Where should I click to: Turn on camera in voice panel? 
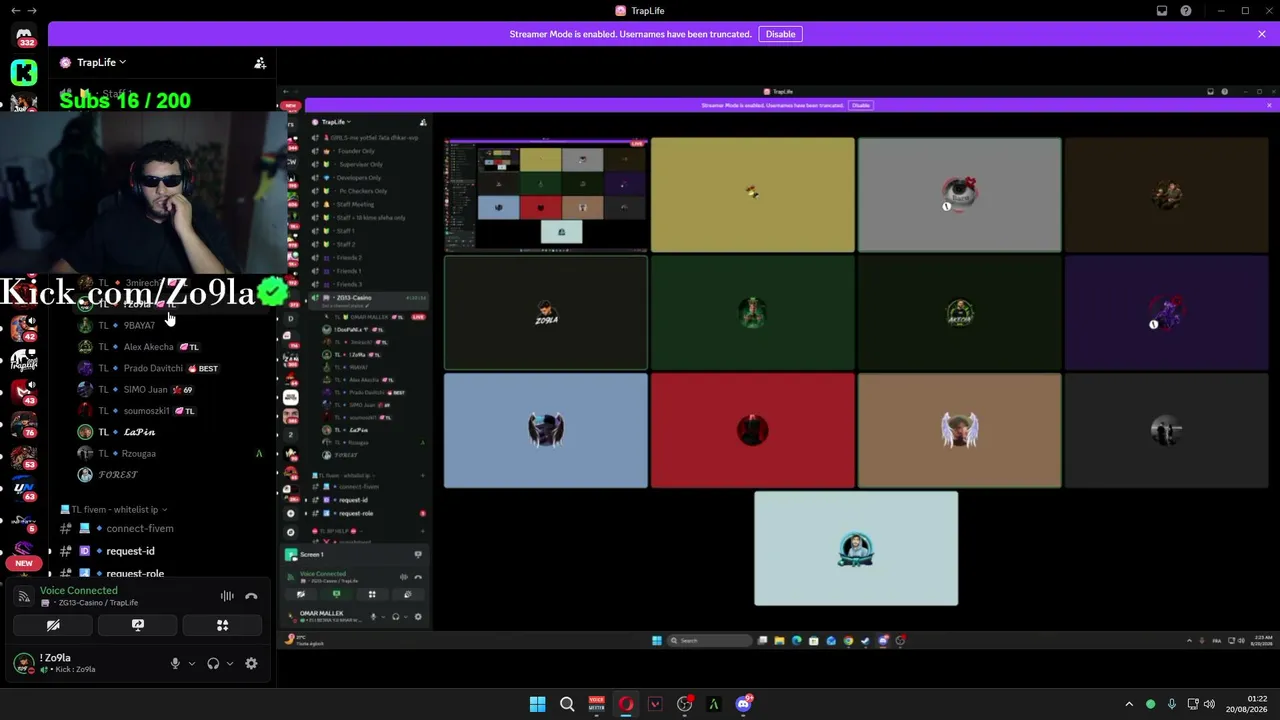point(53,625)
